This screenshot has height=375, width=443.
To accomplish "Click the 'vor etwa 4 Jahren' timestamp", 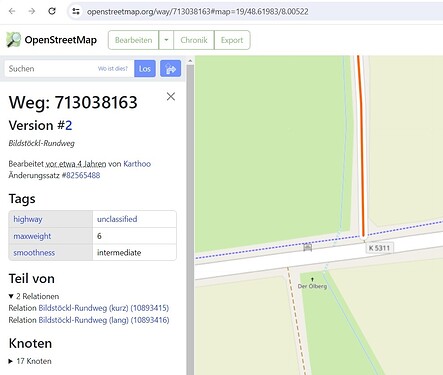I will click(76, 164).
